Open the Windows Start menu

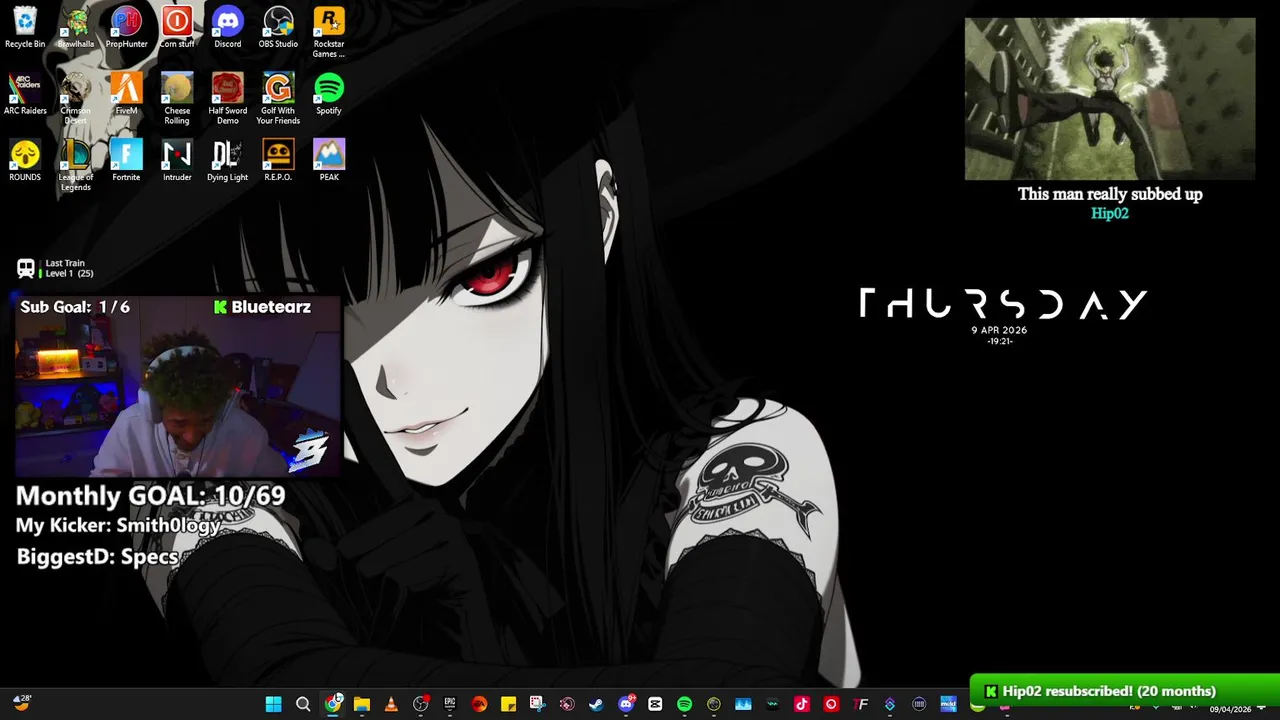coord(273,704)
